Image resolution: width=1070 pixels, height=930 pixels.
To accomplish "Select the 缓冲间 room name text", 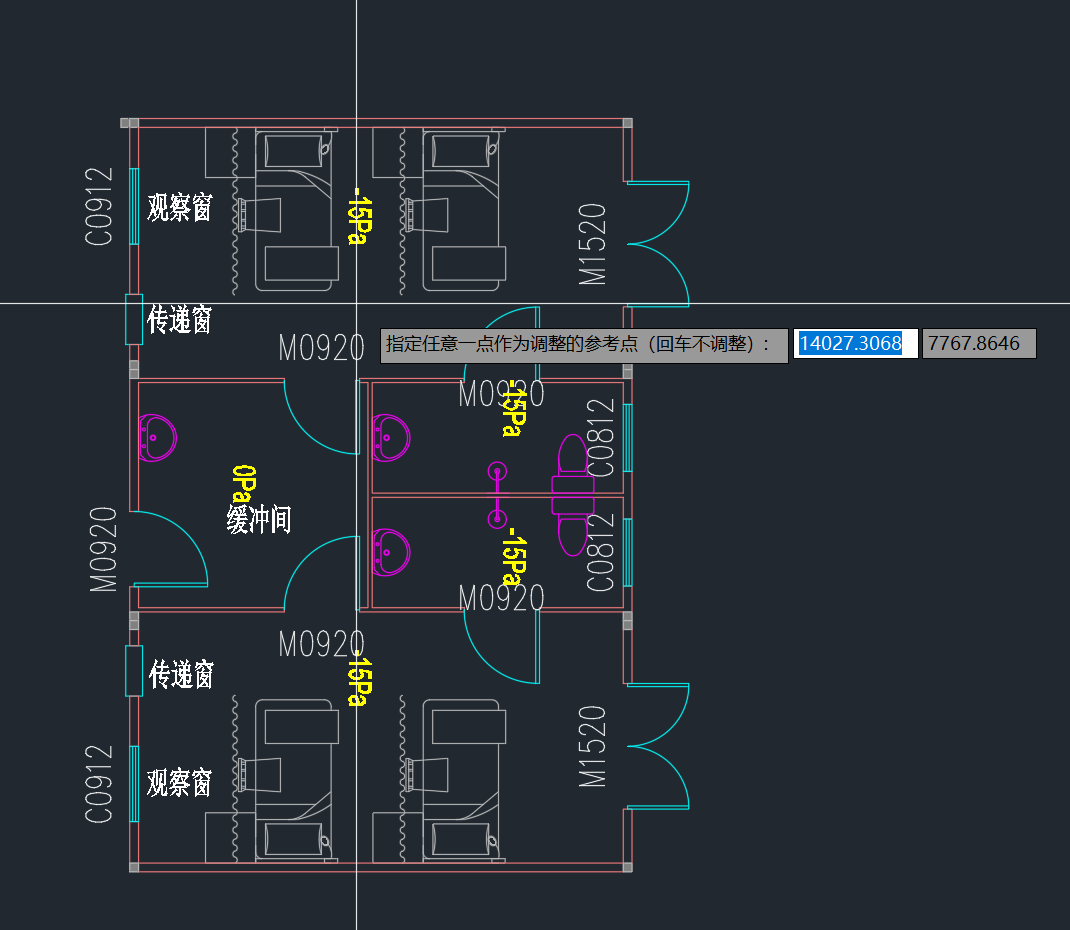I will tap(259, 520).
